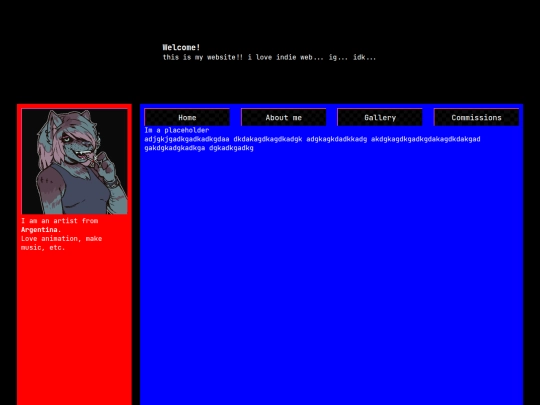
Task: Visit the Commissions page
Action: (x=476, y=117)
